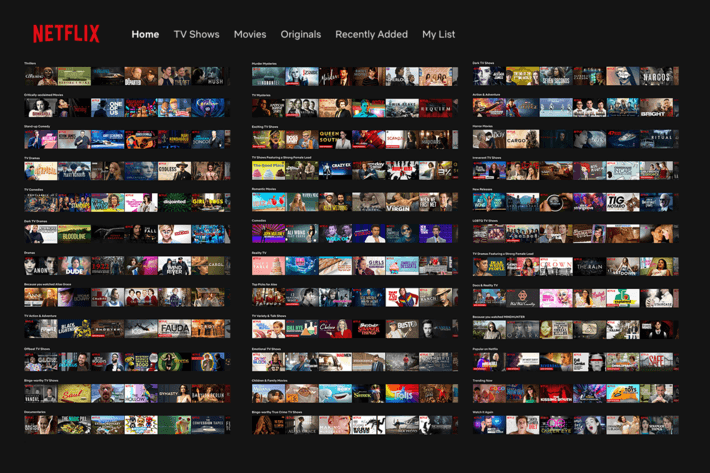Choose Cargo in Horror Movies row
The height and width of the screenshot is (473, 710).
tap(523, 139)
